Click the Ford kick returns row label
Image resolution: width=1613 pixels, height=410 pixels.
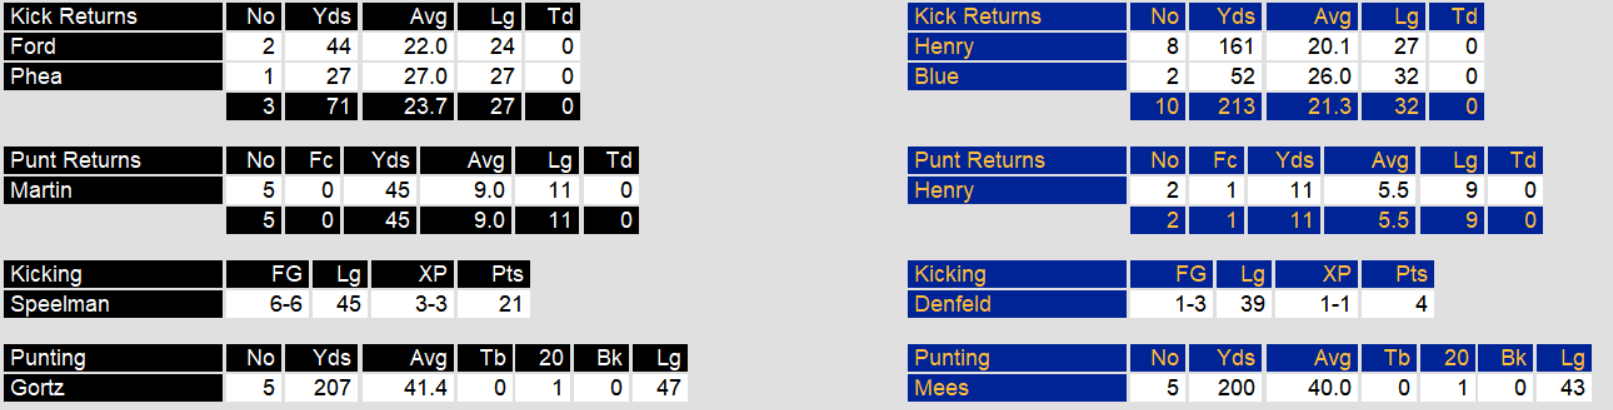tap(113, 46)
